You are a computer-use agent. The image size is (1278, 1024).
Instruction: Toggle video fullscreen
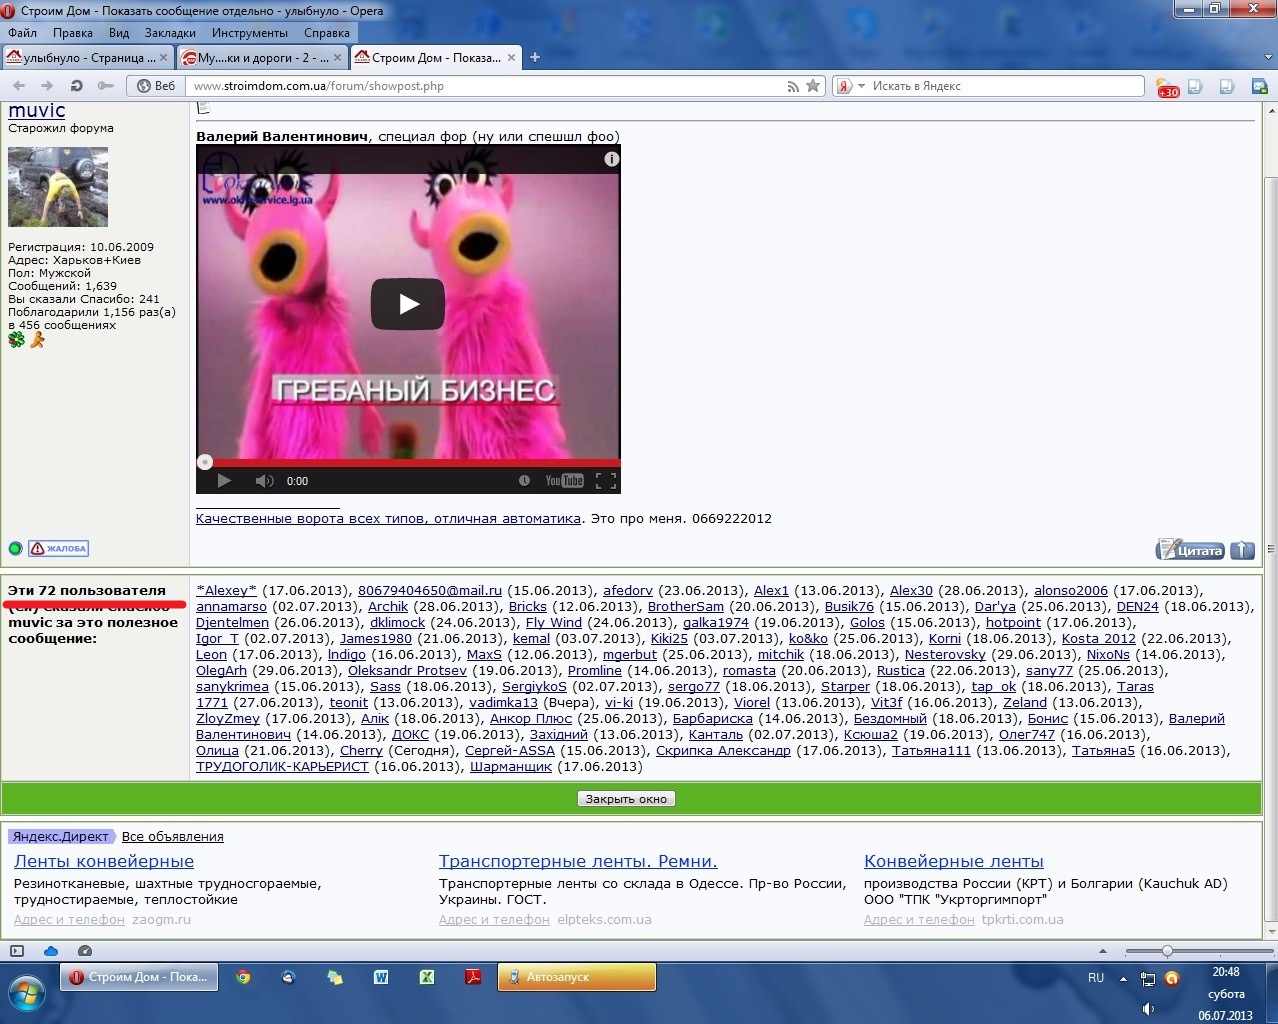(x=605, y=481)
